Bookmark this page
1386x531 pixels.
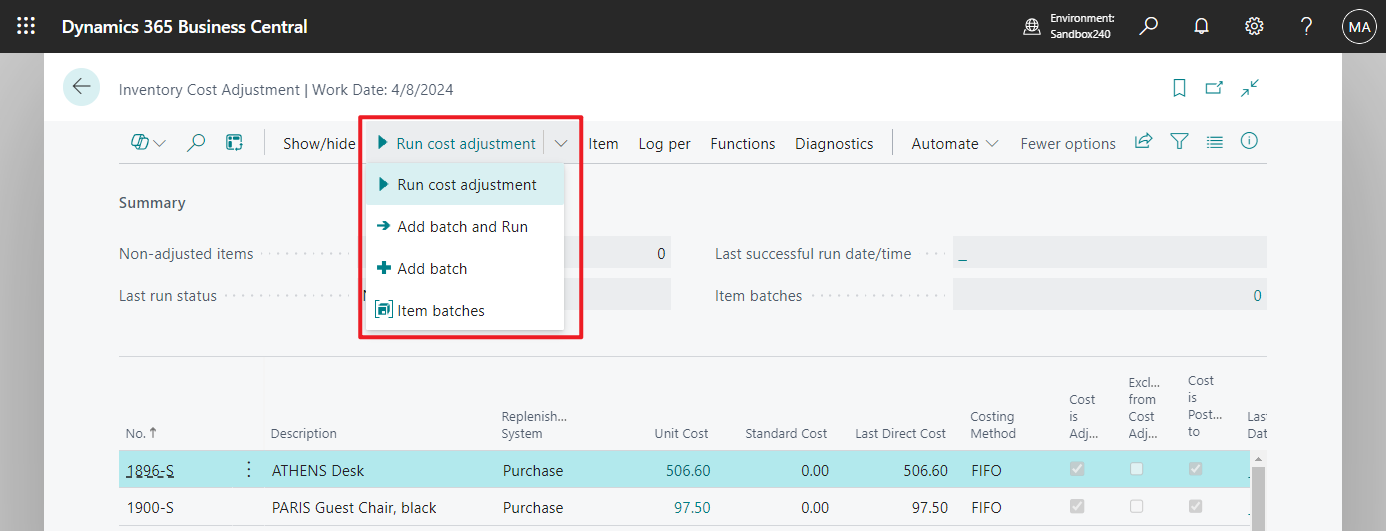tap(1179, 88)
